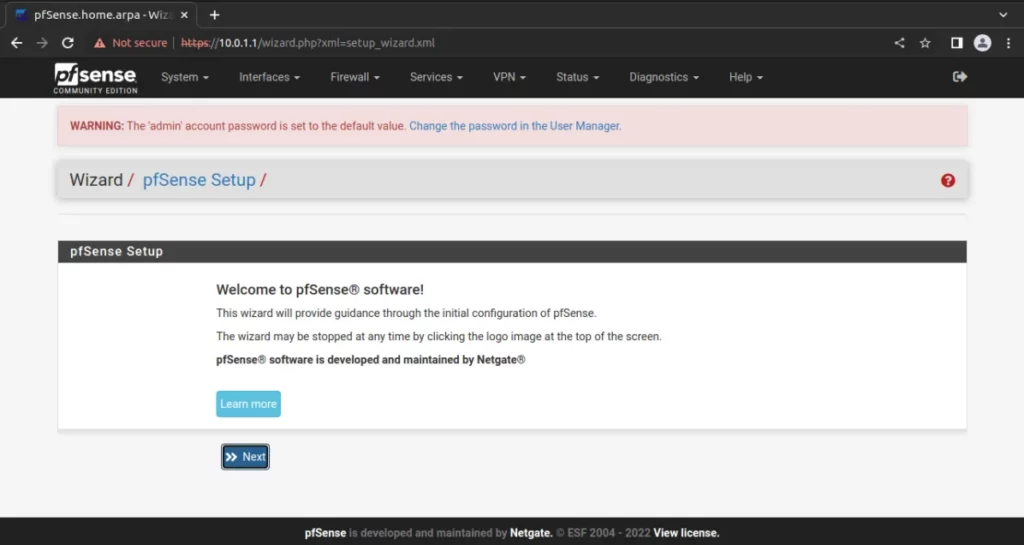
Task: Open the red help question icon
Action: [x=948, y=181]
